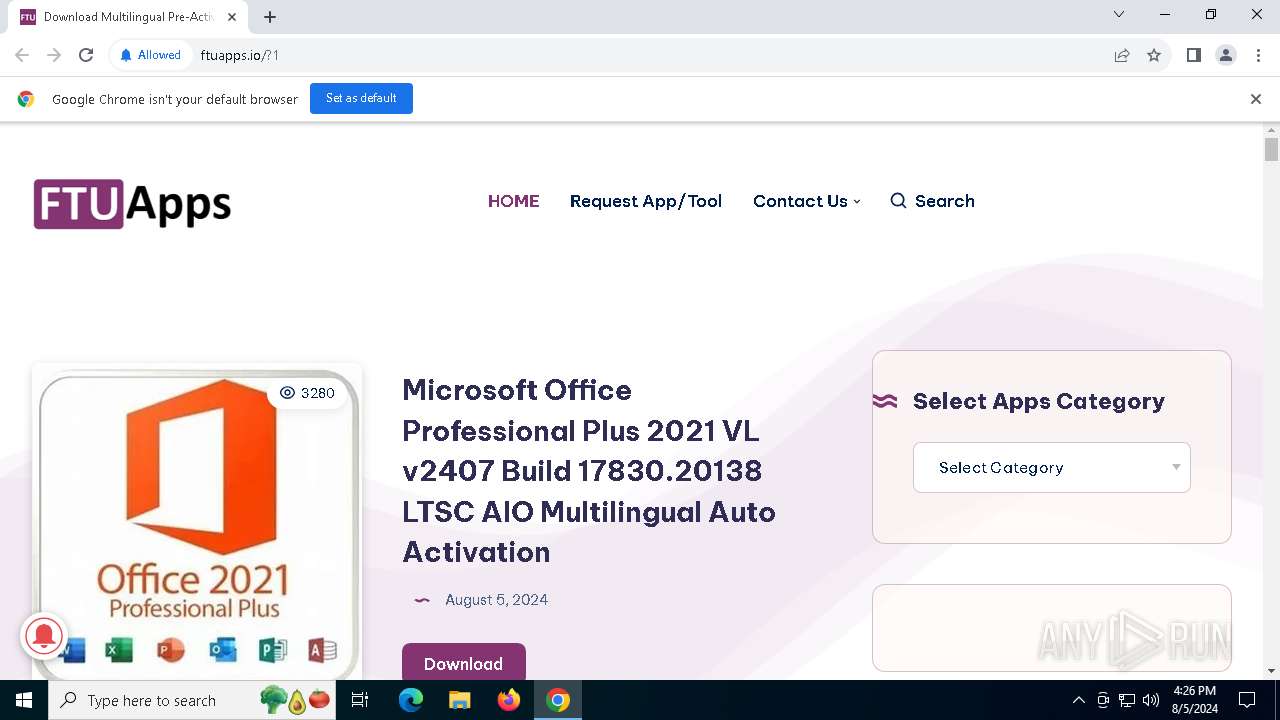The height and width of the screenshot is (720, 1280).
Task: Select the Download Multilingual Pre-Activated tab
Action: [128, 17]
